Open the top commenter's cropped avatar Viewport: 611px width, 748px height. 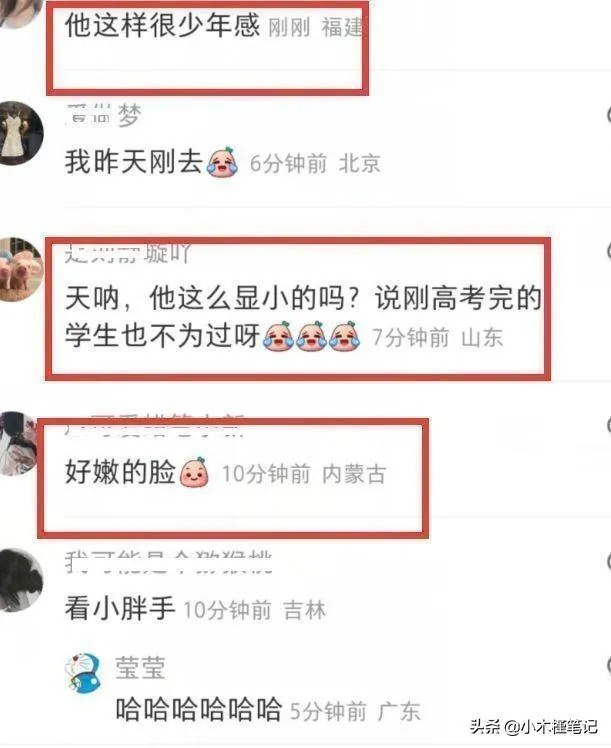15,11
